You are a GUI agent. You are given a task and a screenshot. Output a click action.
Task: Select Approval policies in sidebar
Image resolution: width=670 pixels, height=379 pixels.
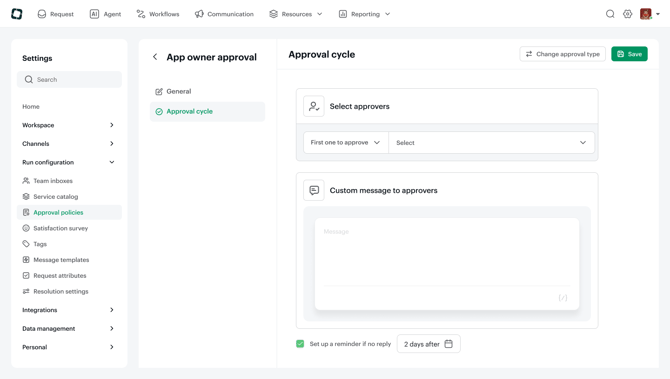69,212
